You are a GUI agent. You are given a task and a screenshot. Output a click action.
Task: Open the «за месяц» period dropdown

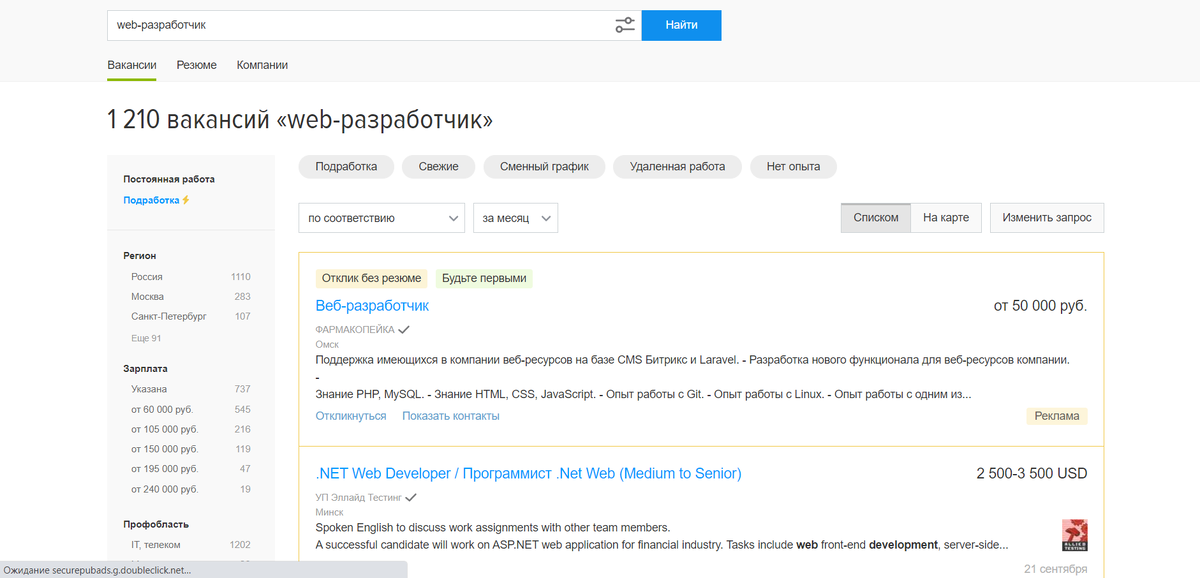click(515, 217)
